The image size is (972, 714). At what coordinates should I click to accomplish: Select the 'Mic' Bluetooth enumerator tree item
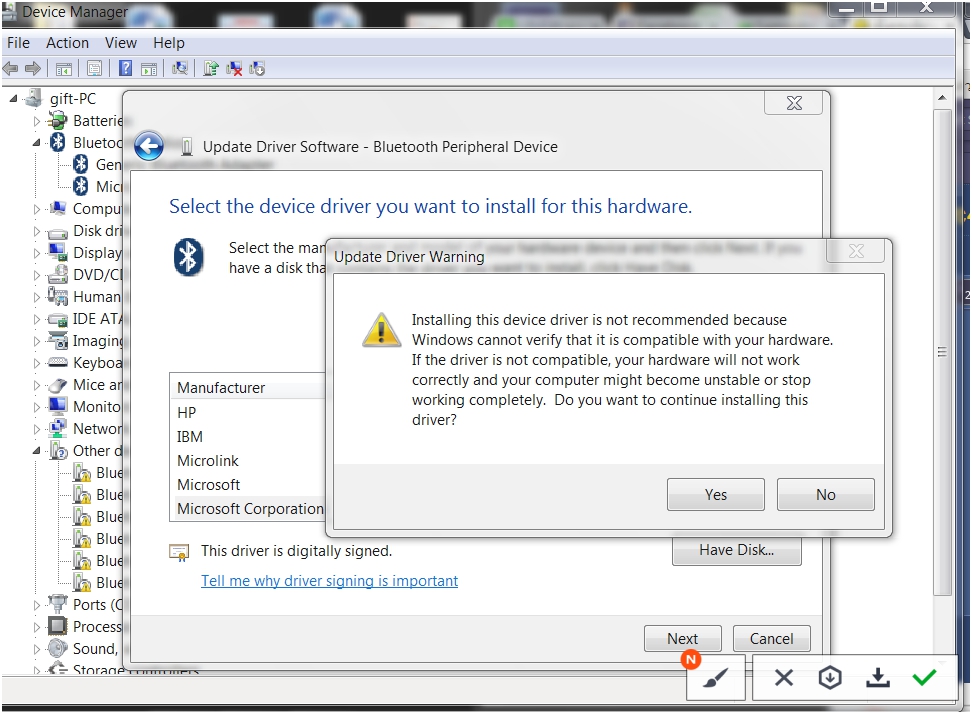99,186
